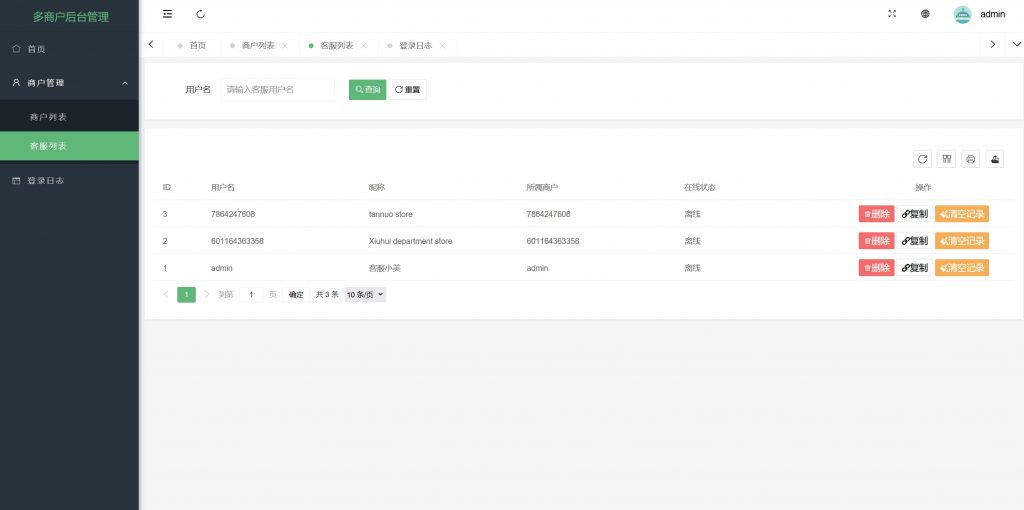Open the admin user menu
Image resolution: width=1024 pixels, height=510 pixels.
[993, 14]
